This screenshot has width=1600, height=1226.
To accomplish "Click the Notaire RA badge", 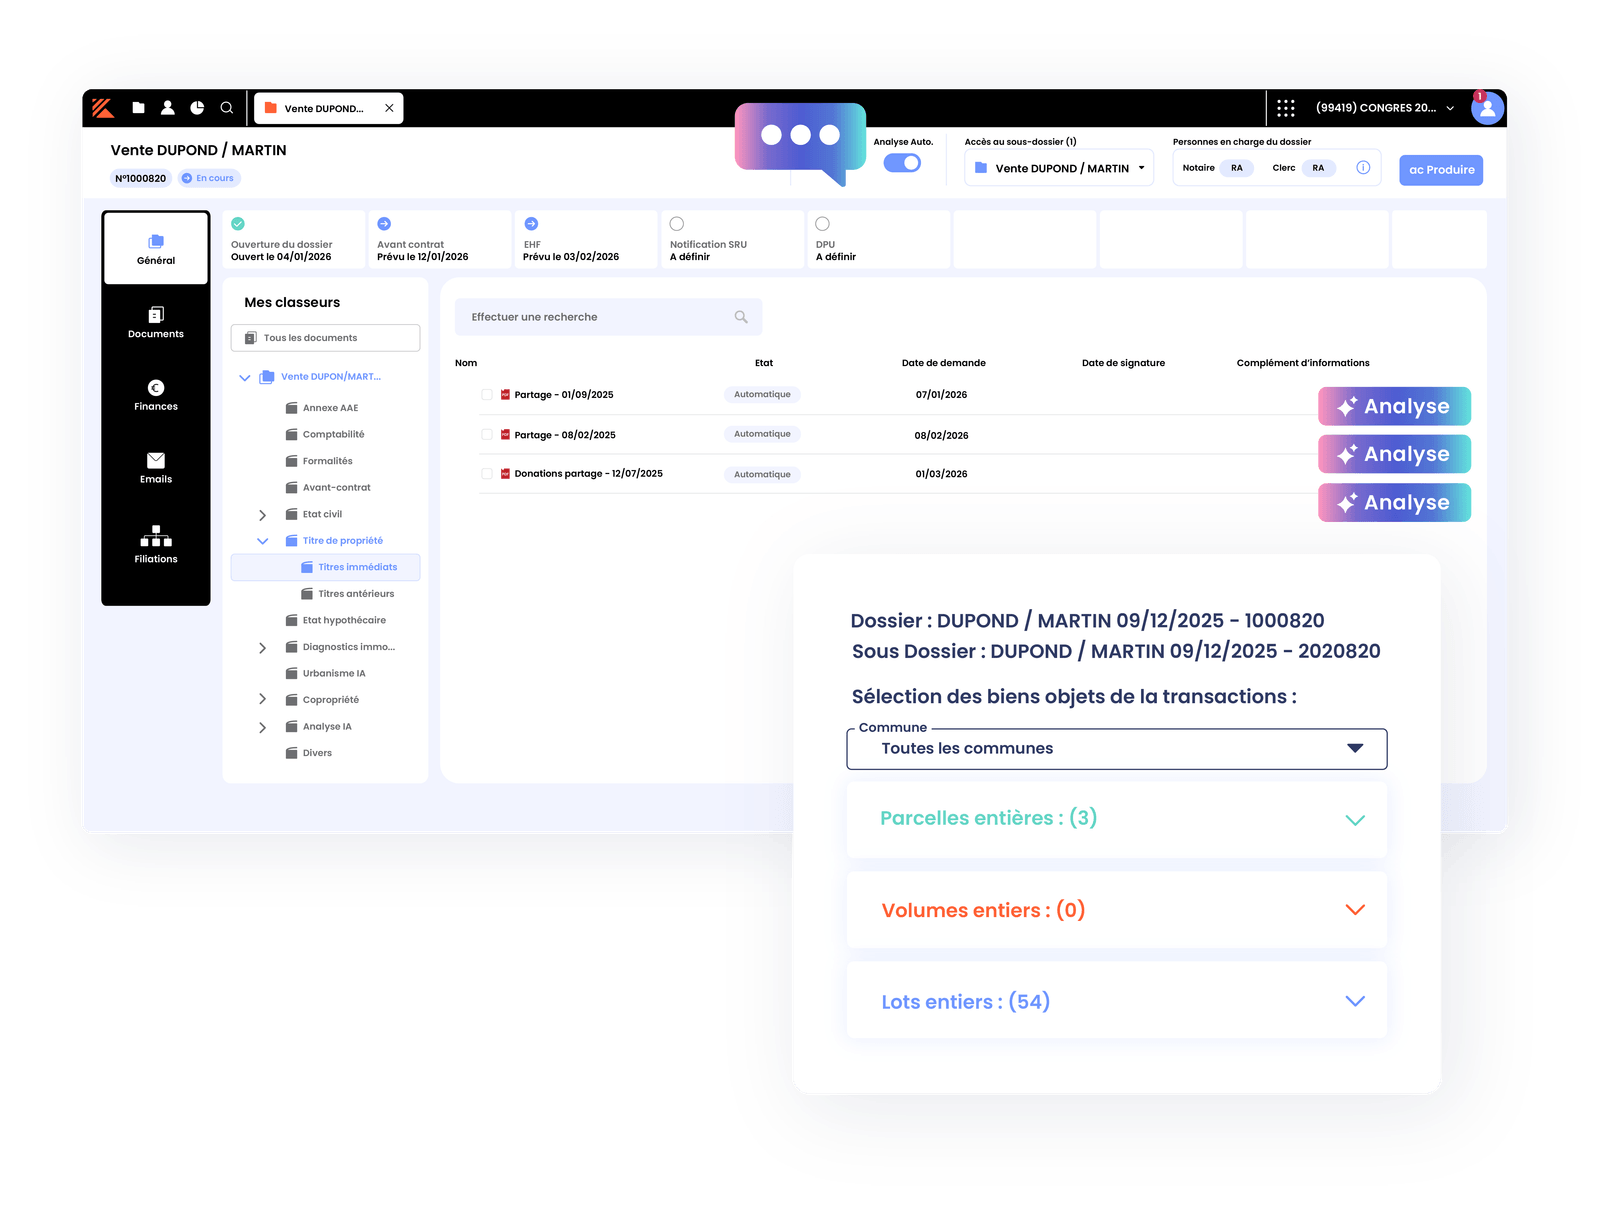I will pos(1237,168).
